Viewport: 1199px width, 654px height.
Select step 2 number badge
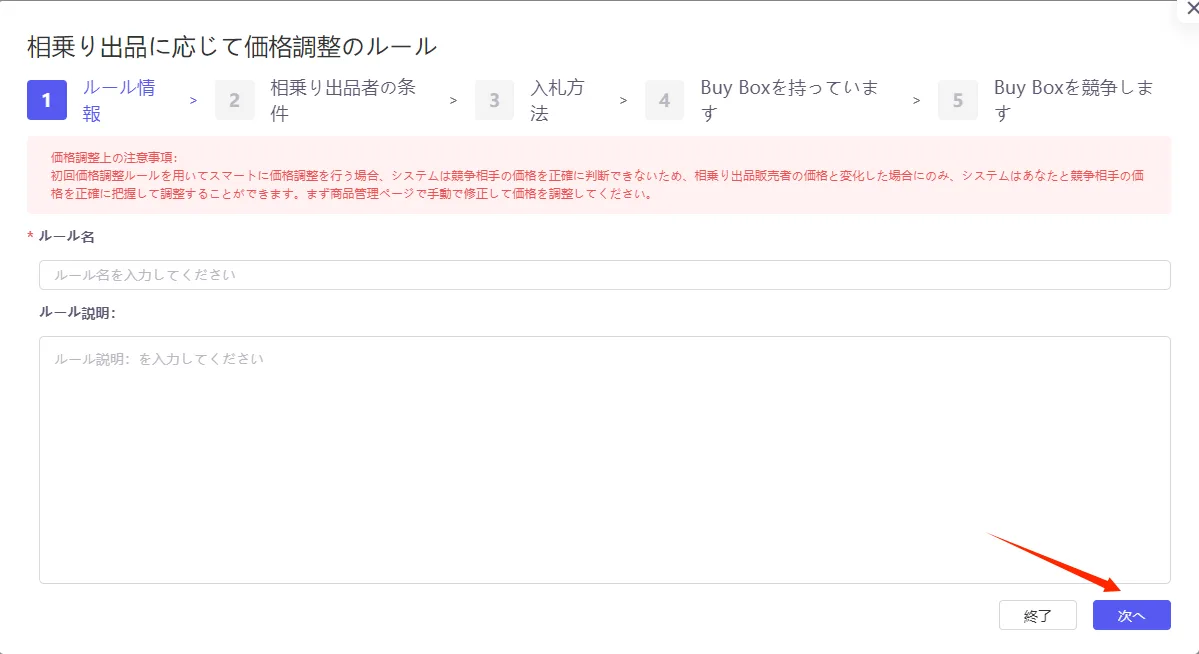click(x=235, y=100)
